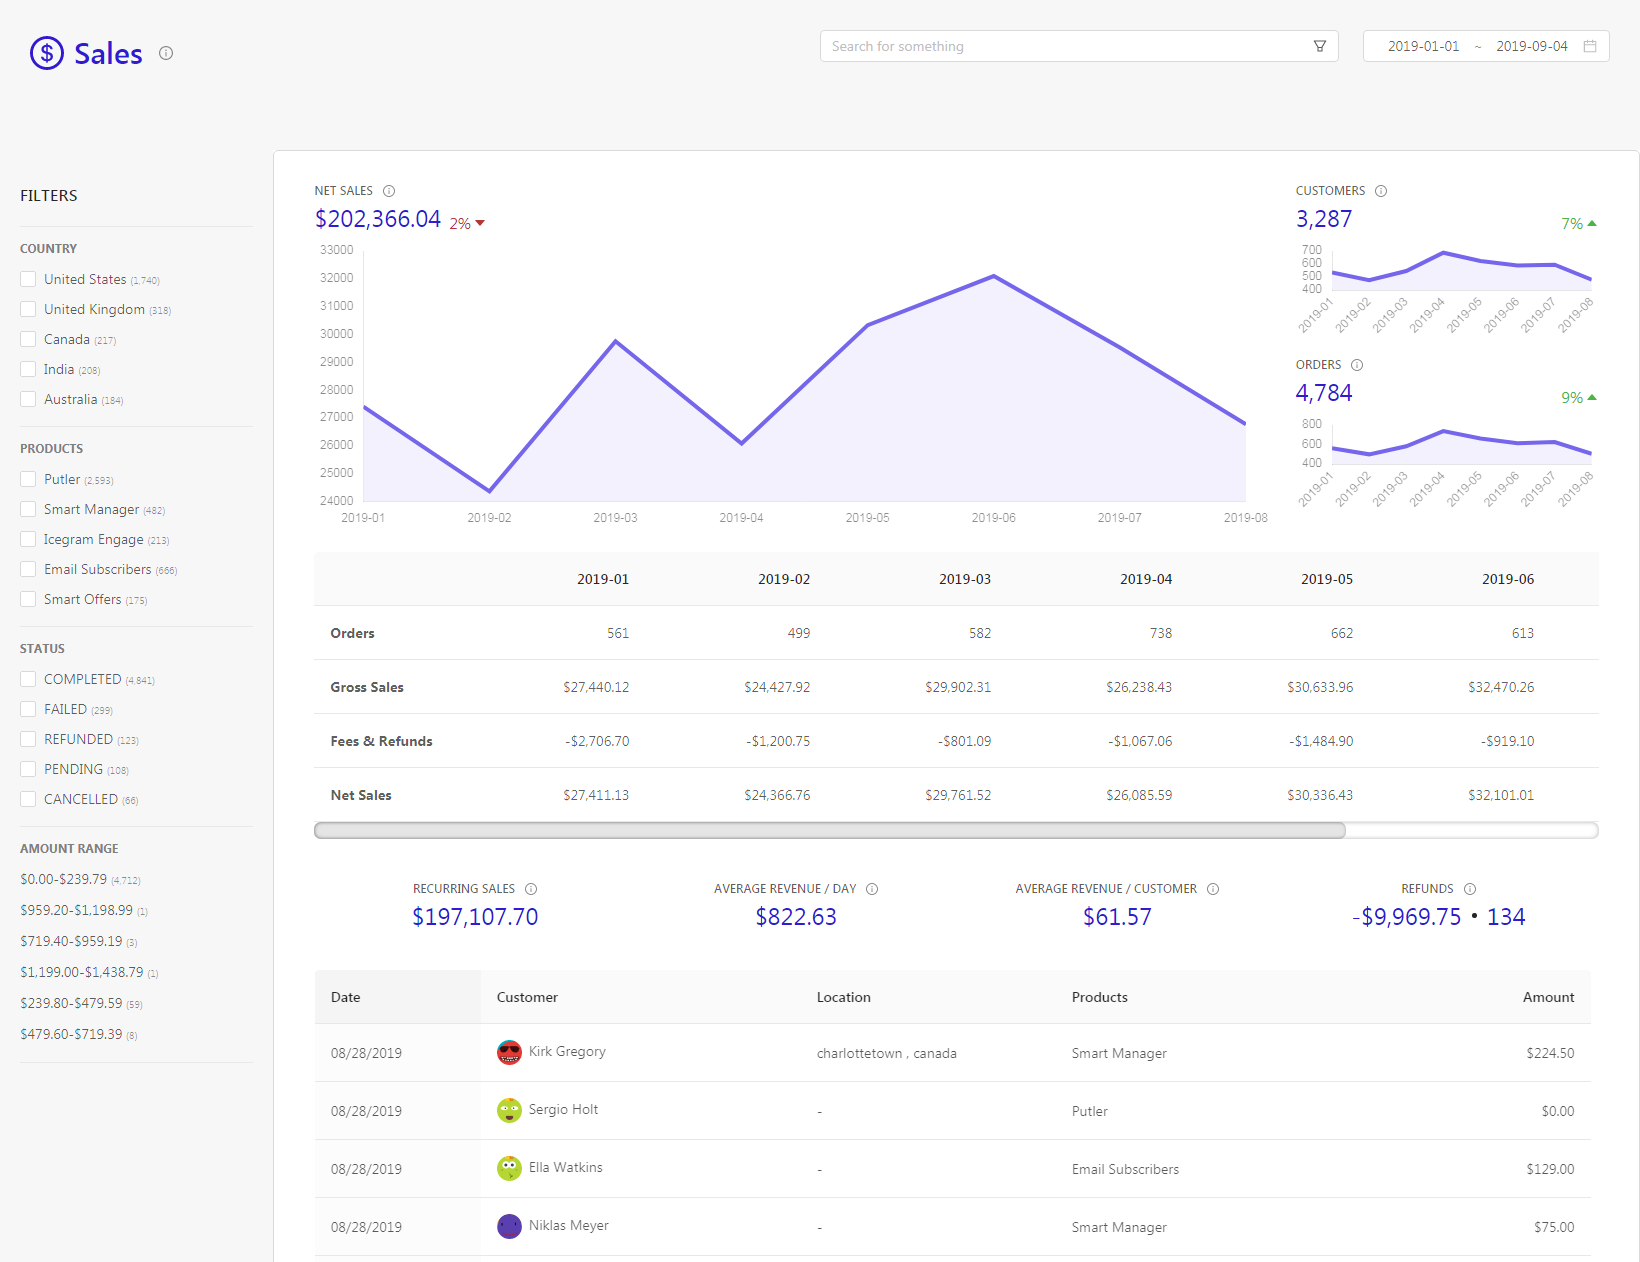
Task: Open customer Sergio Holt's name link
Action: click(563, 1109)
